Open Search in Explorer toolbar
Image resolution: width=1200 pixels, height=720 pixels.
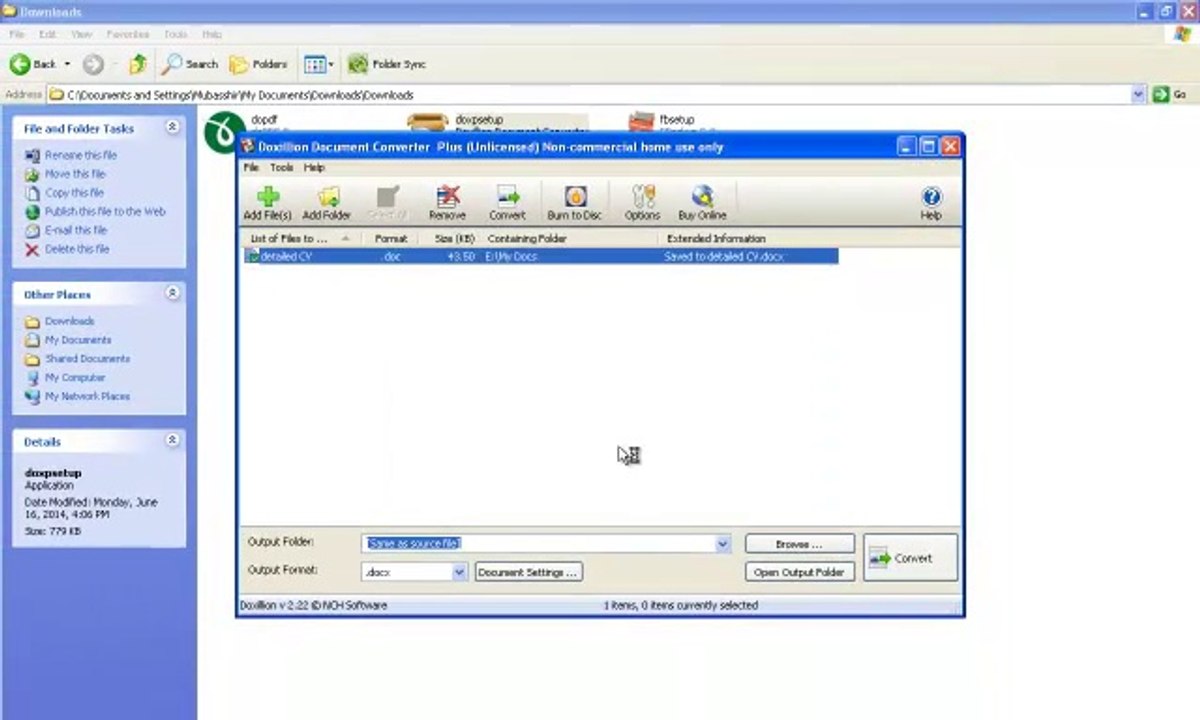[x=189, y=64]
